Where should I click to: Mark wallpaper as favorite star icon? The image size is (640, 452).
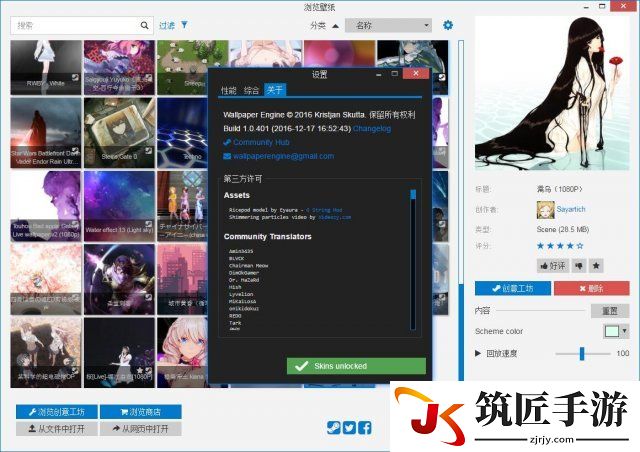(596, 266)
